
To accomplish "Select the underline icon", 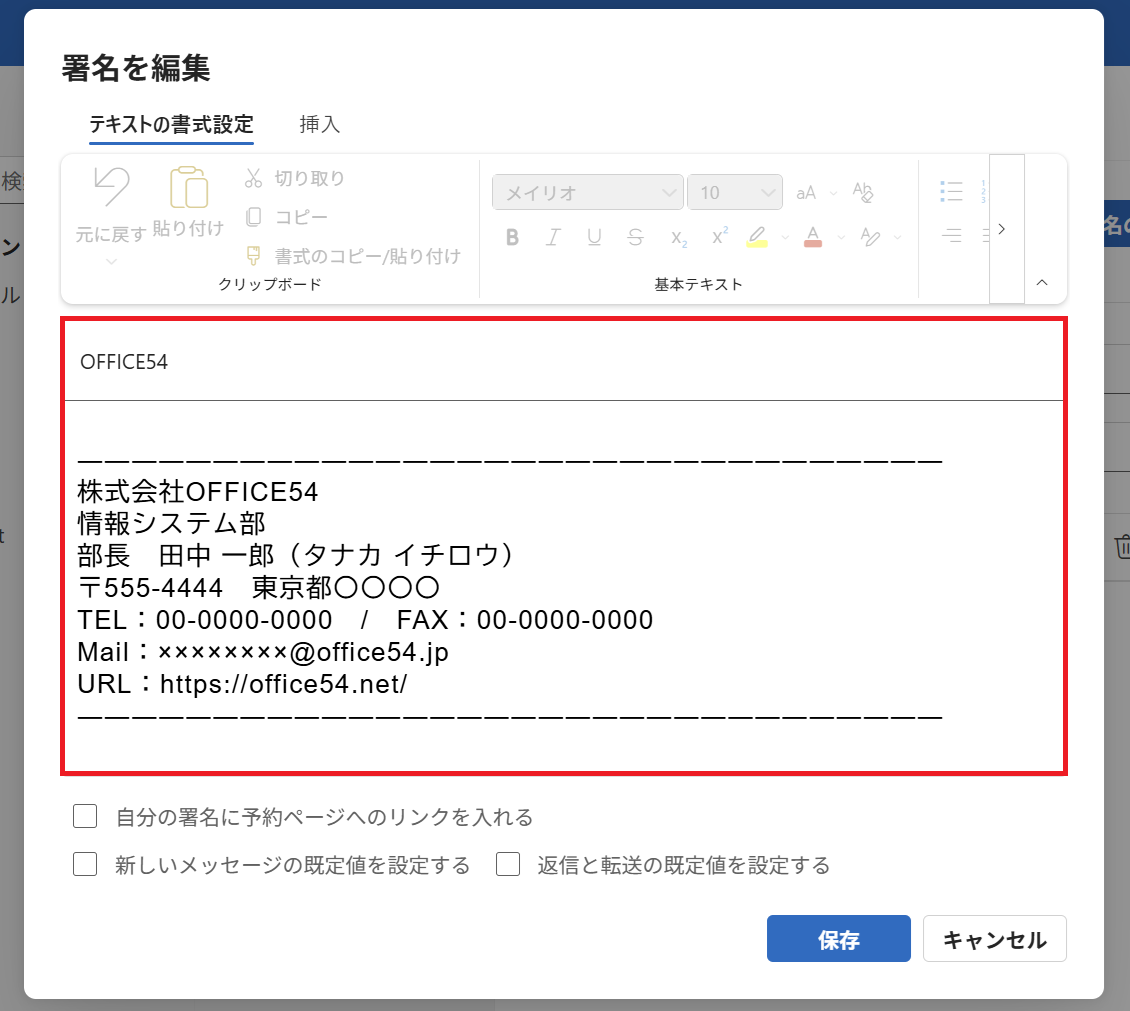I will 594,237.
